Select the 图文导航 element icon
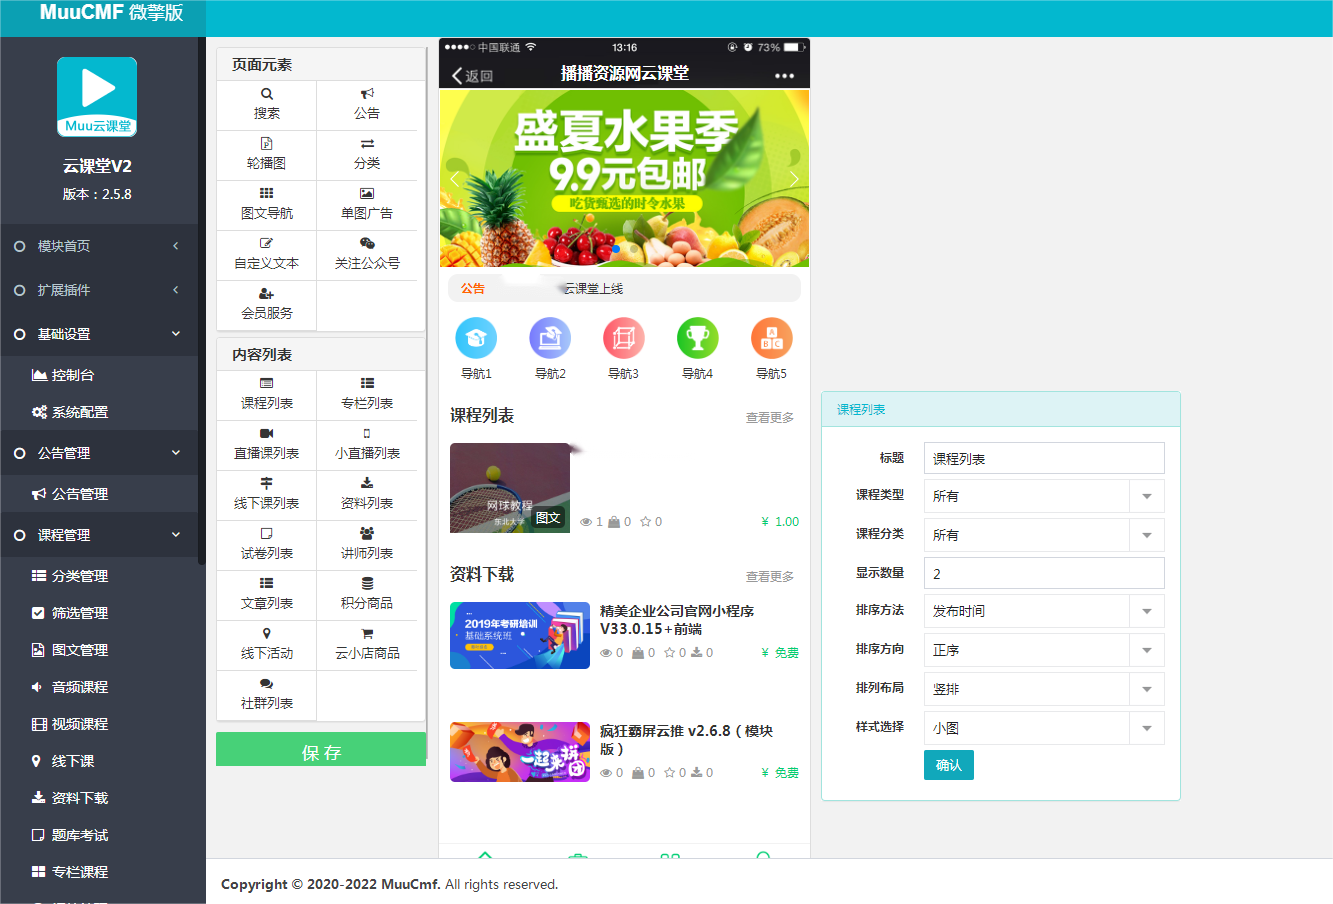Image resolution: width=1333 pixels, height=904 pixels. click(265, 205)
